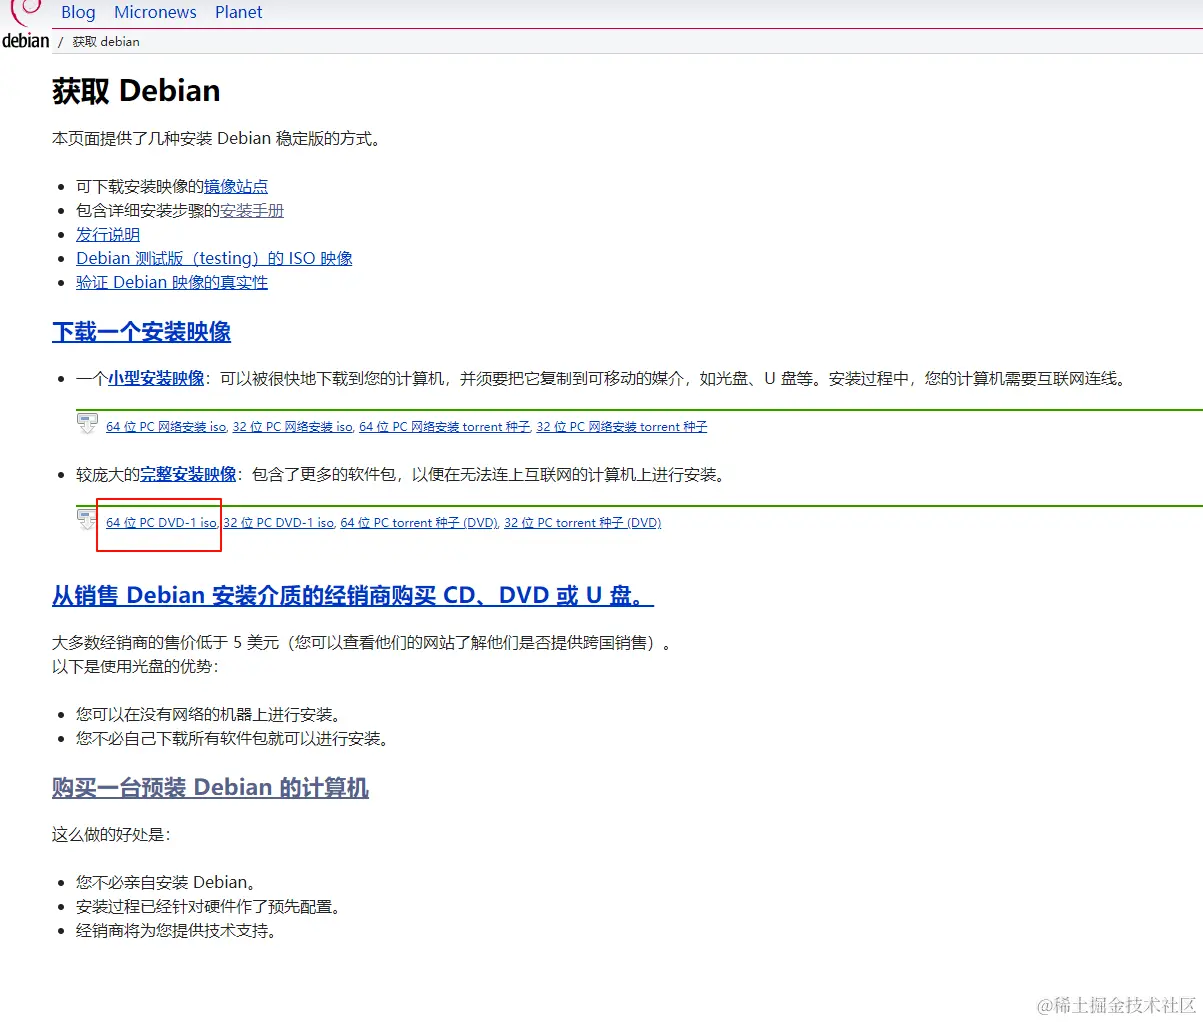
Task: Download 64 位 PC 网络安装 iso
Action: coord(166,427)
